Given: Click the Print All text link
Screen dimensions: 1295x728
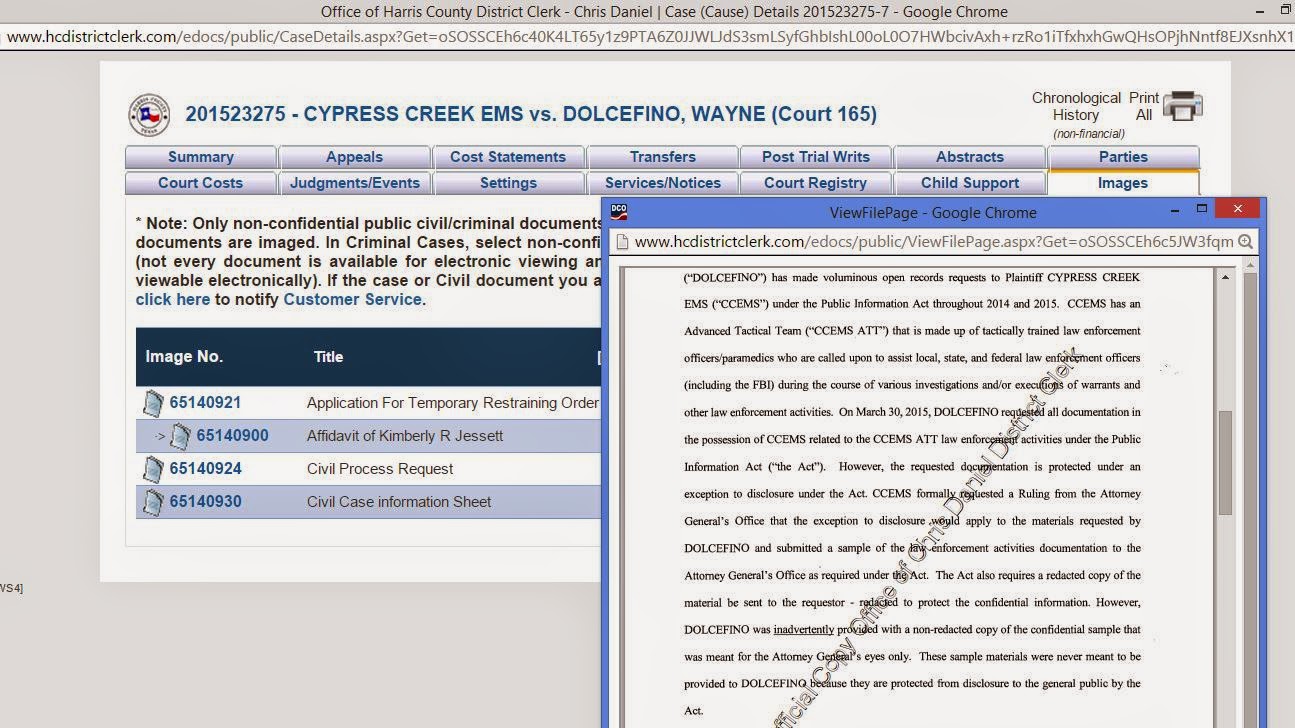Looking at the screenshot, I should click(1144, 107).
